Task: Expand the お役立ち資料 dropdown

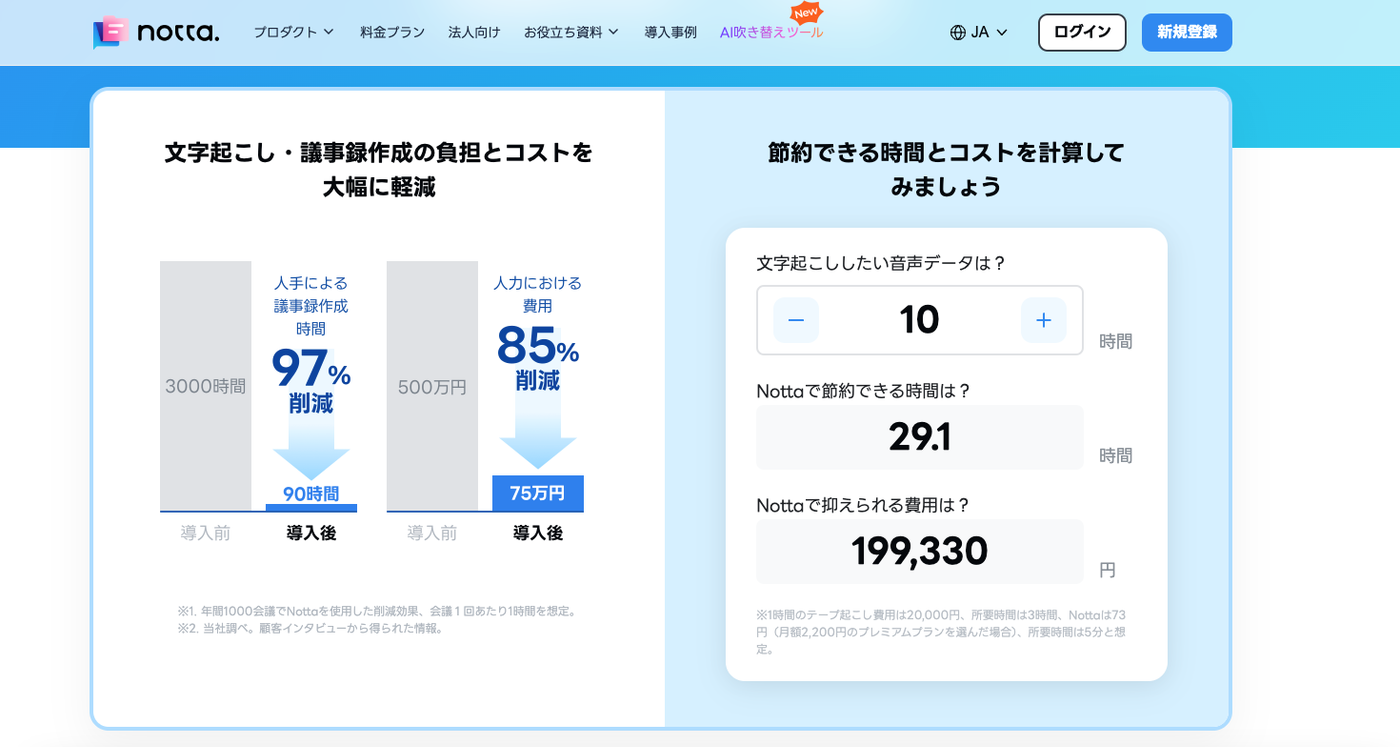Action: point(571,32)
